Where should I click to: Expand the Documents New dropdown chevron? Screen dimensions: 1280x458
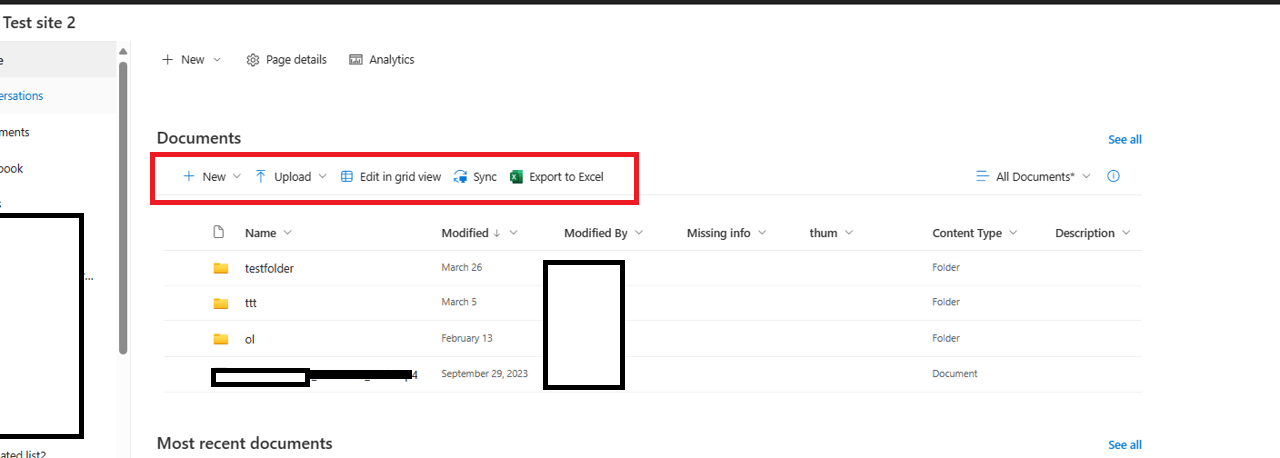pyautogui.click(x=237, y=177)
